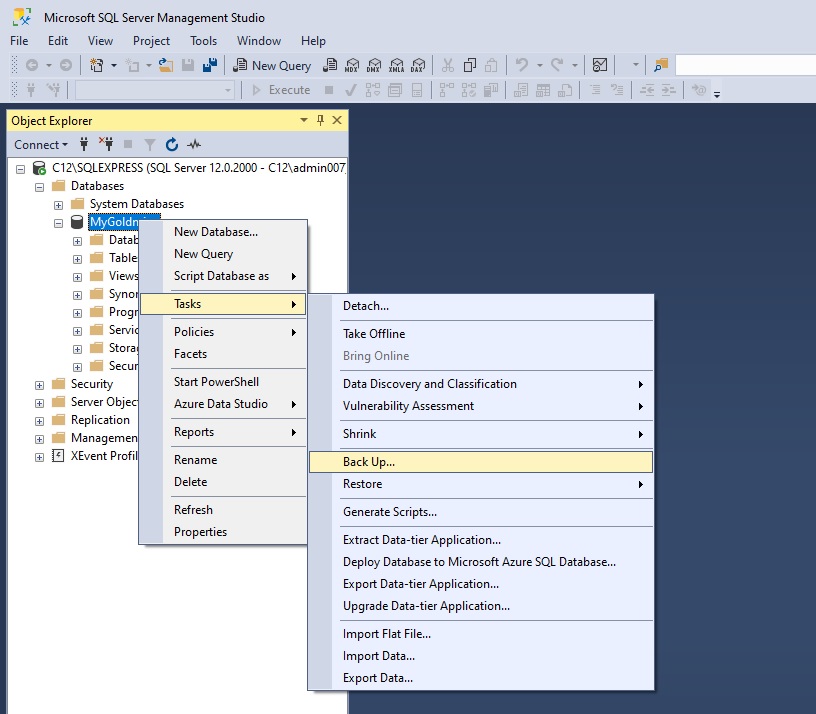This screenshot has width=816, height=714.
Task: Open Vulnerability Assessment submenu
Action: [x=480, y=406]
